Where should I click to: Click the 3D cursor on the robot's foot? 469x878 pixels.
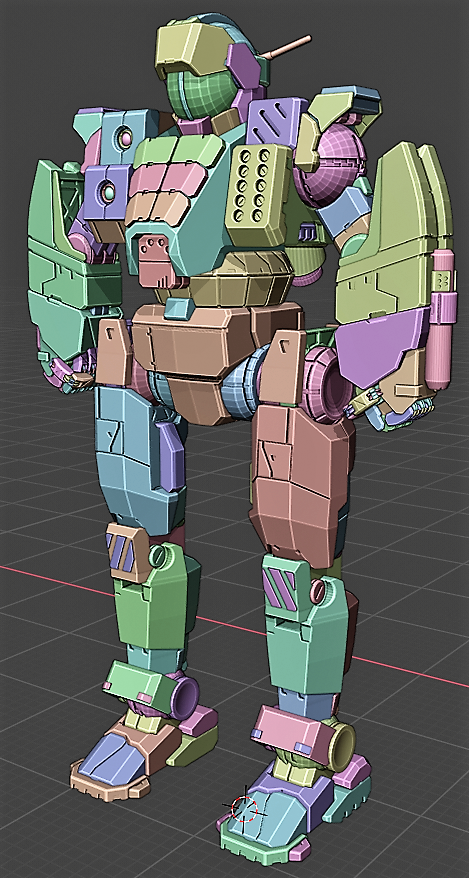(x=245, y=809)
